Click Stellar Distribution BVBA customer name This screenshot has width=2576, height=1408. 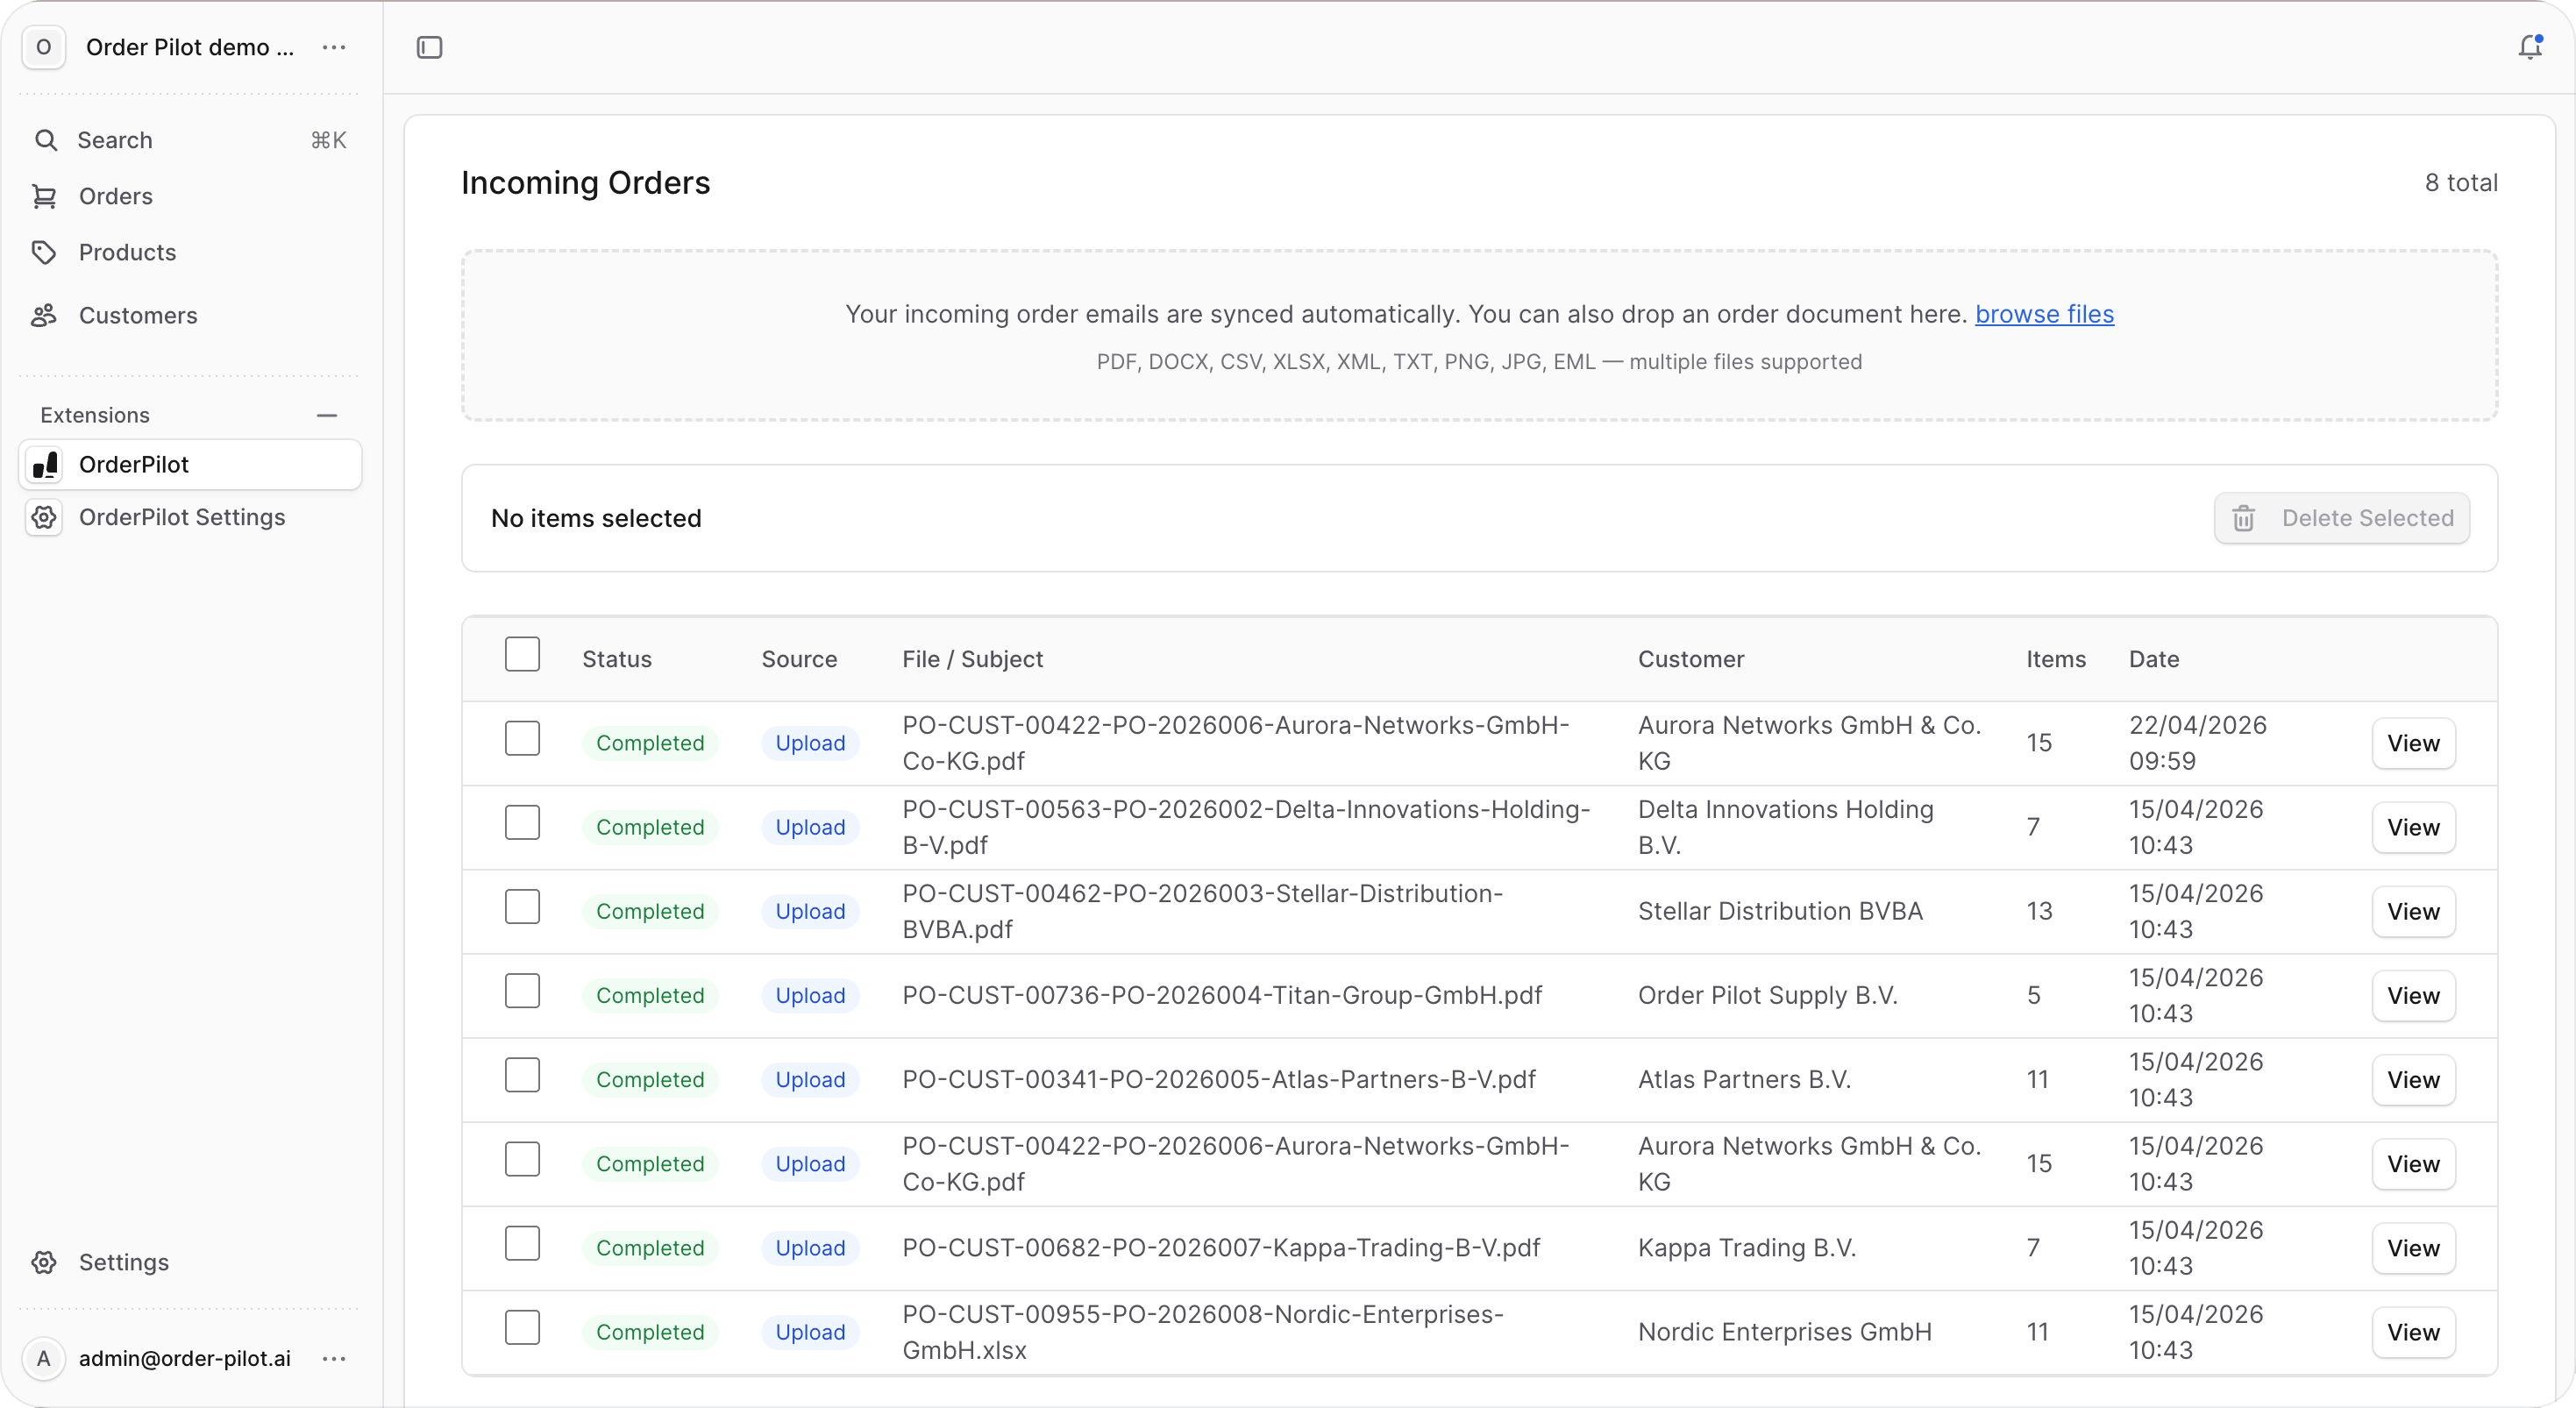[x=1780, y=911]
